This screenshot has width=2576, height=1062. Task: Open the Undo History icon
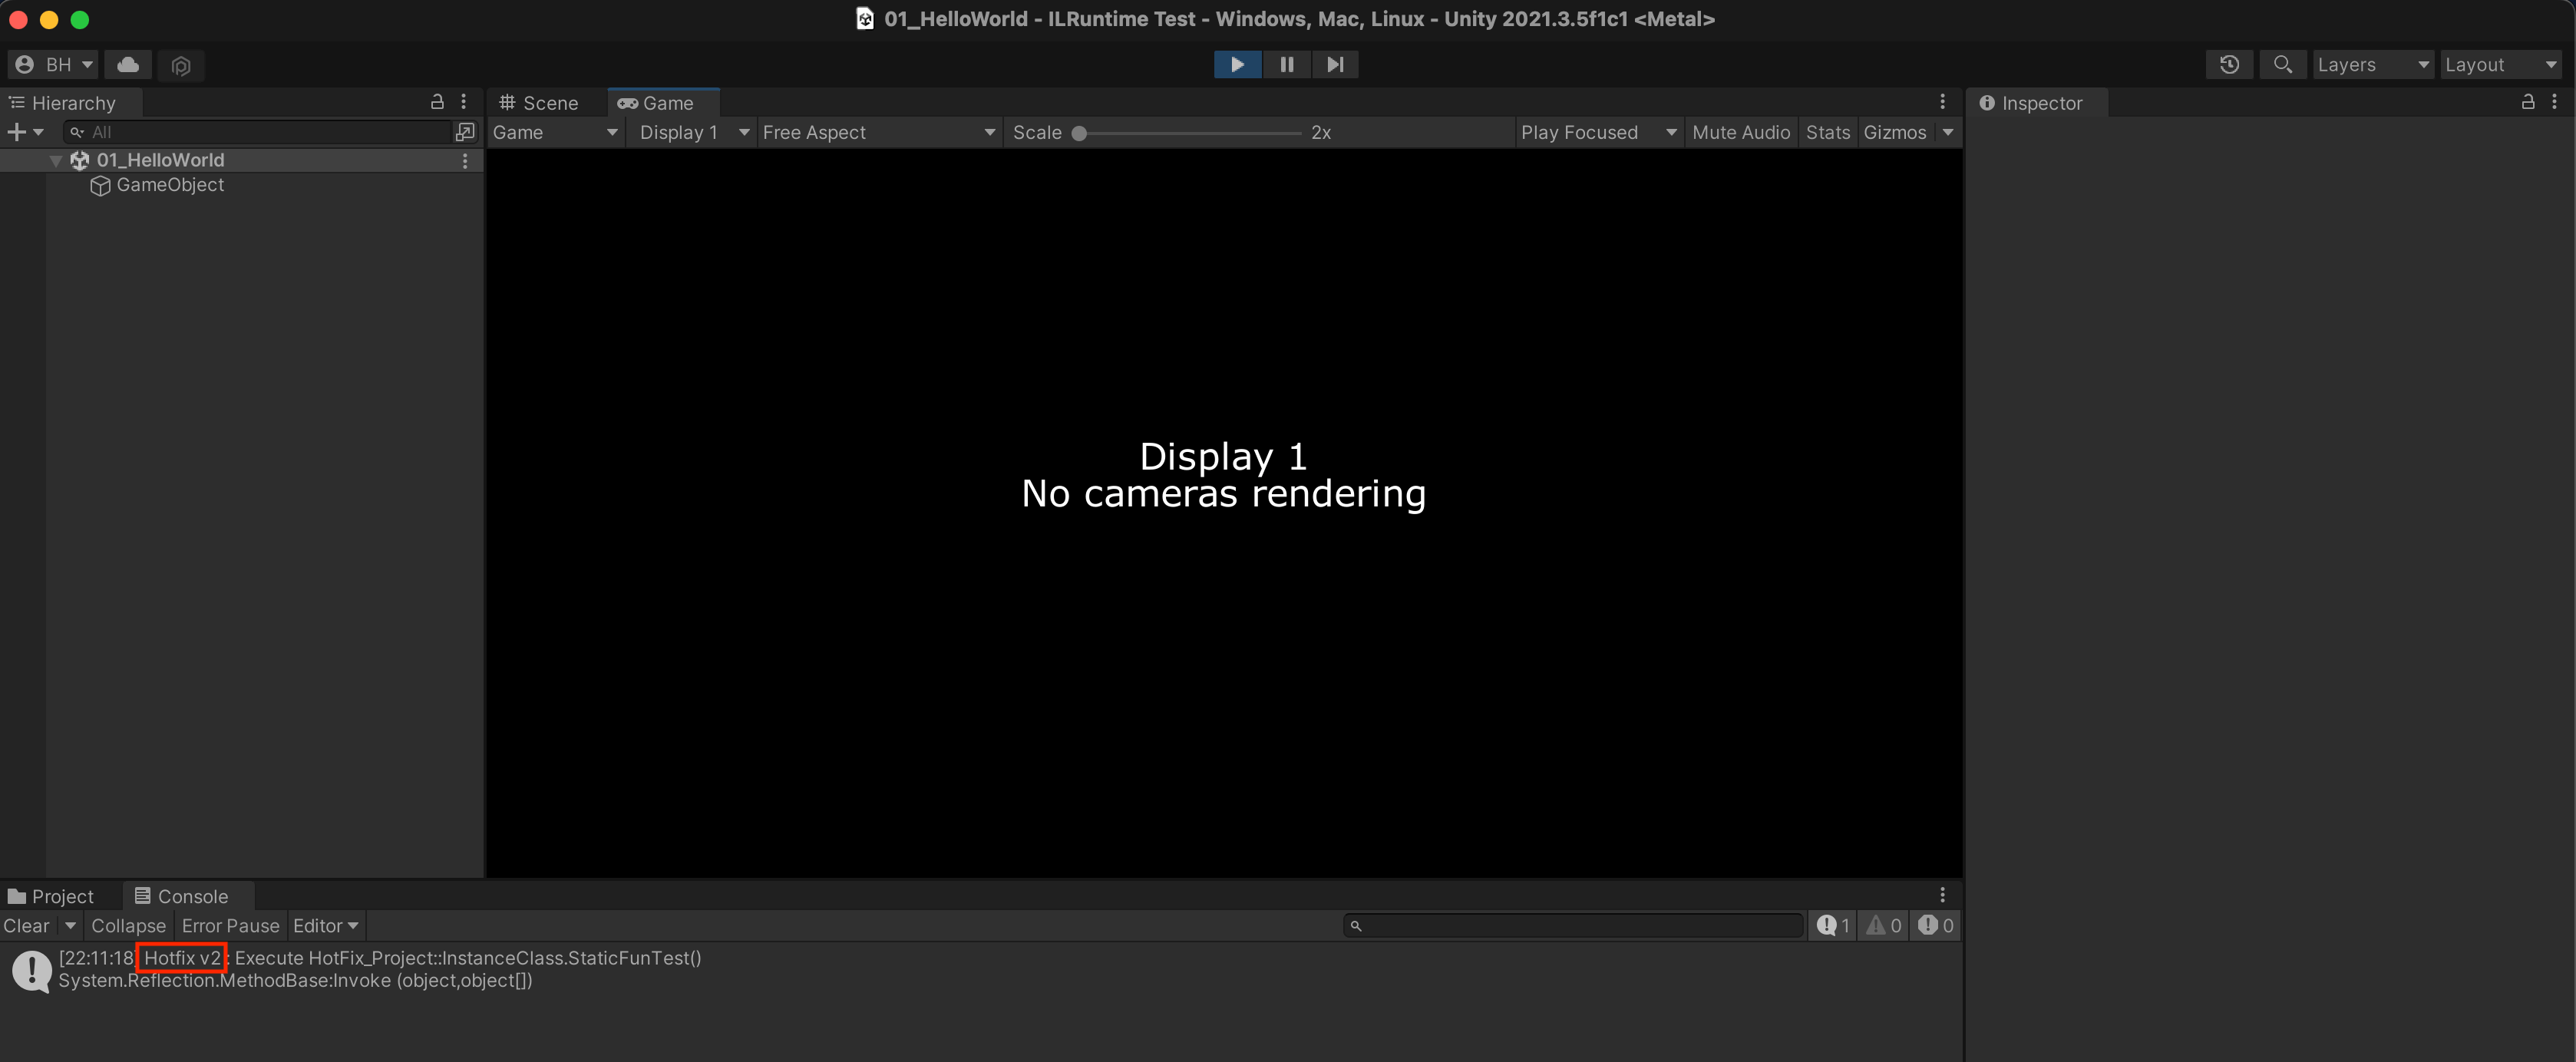tap(2229, 65)
